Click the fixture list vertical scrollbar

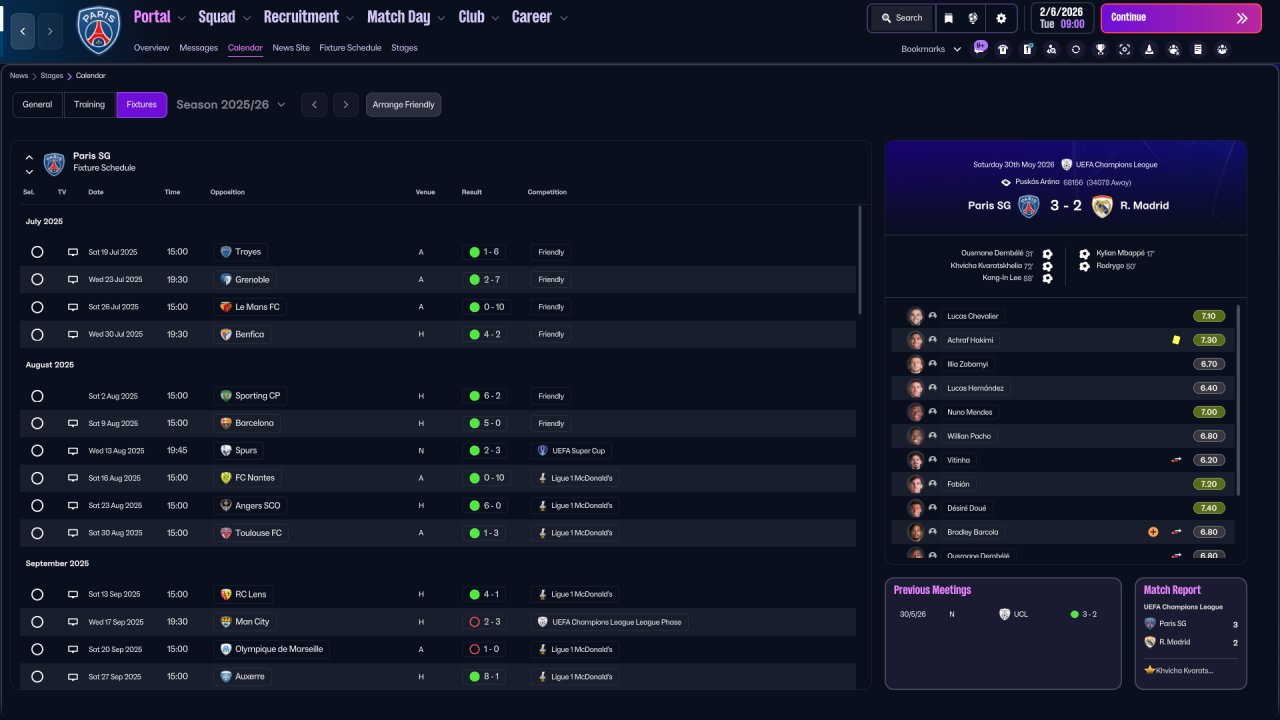[x=860, y=262]
